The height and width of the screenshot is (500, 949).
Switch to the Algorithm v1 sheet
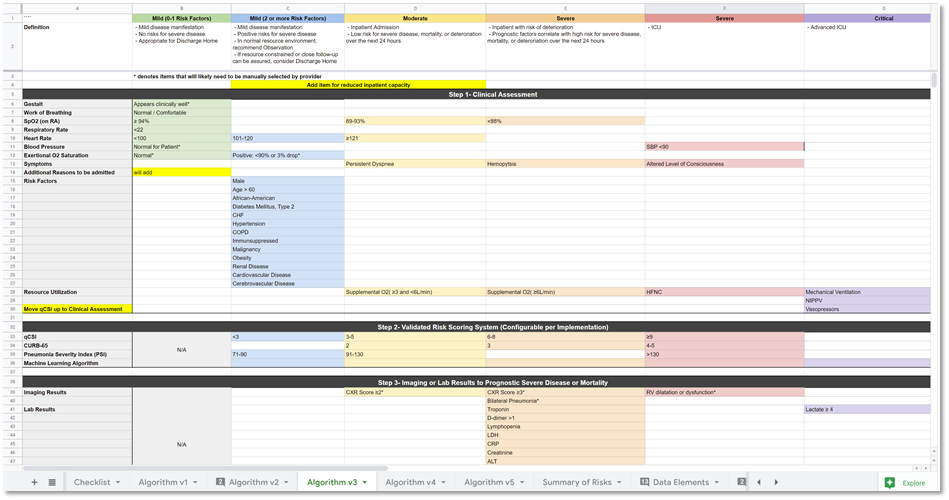(160, 482)
